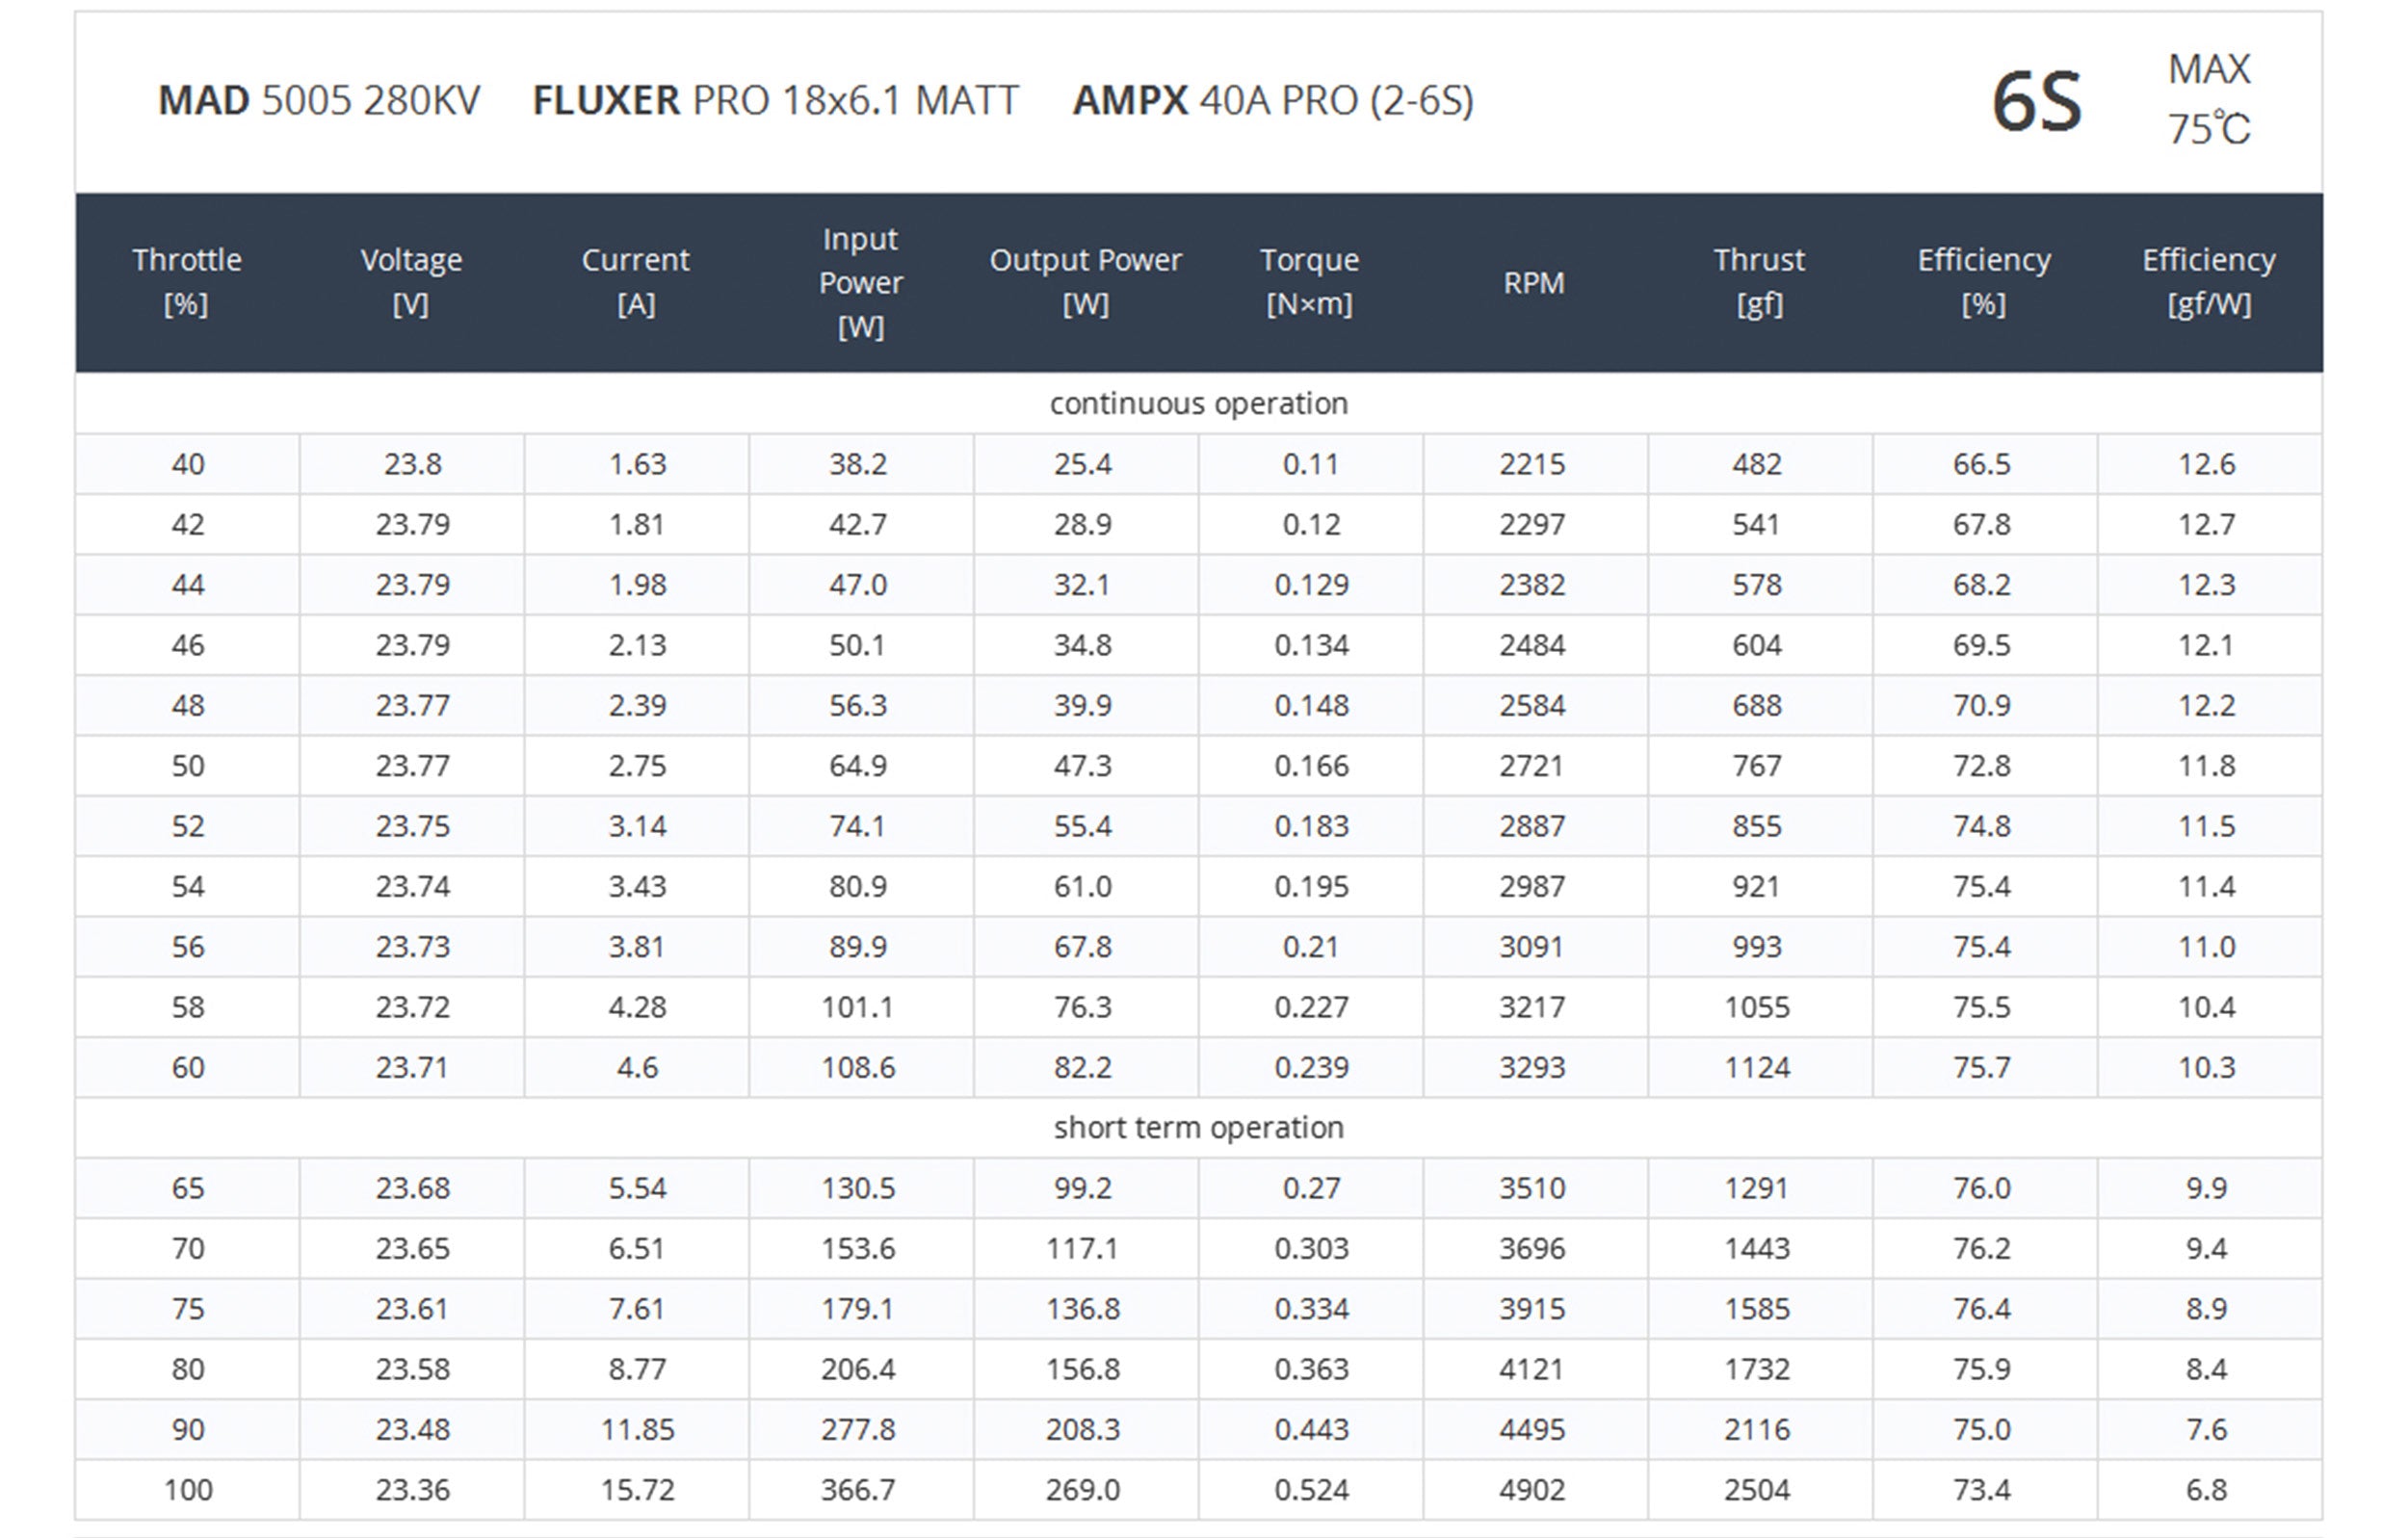Click the Throttle [%] column header
The height and width of the screenshot is (1538, 2408).
tap(187, 282)
